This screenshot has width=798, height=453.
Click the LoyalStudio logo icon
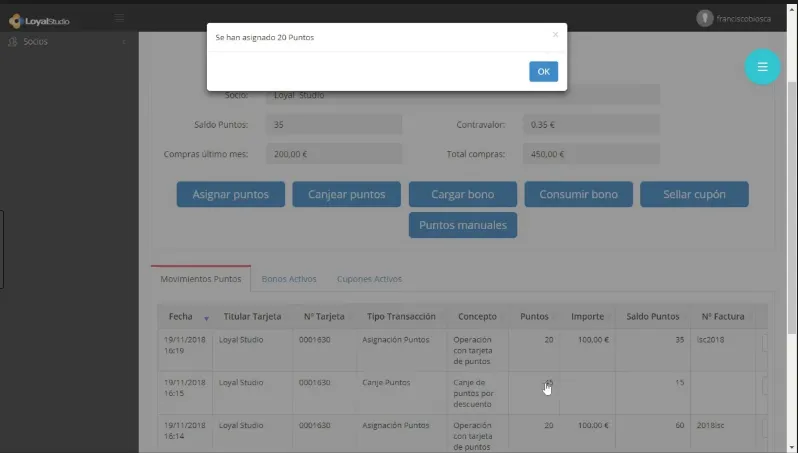(x=16, y=21)
